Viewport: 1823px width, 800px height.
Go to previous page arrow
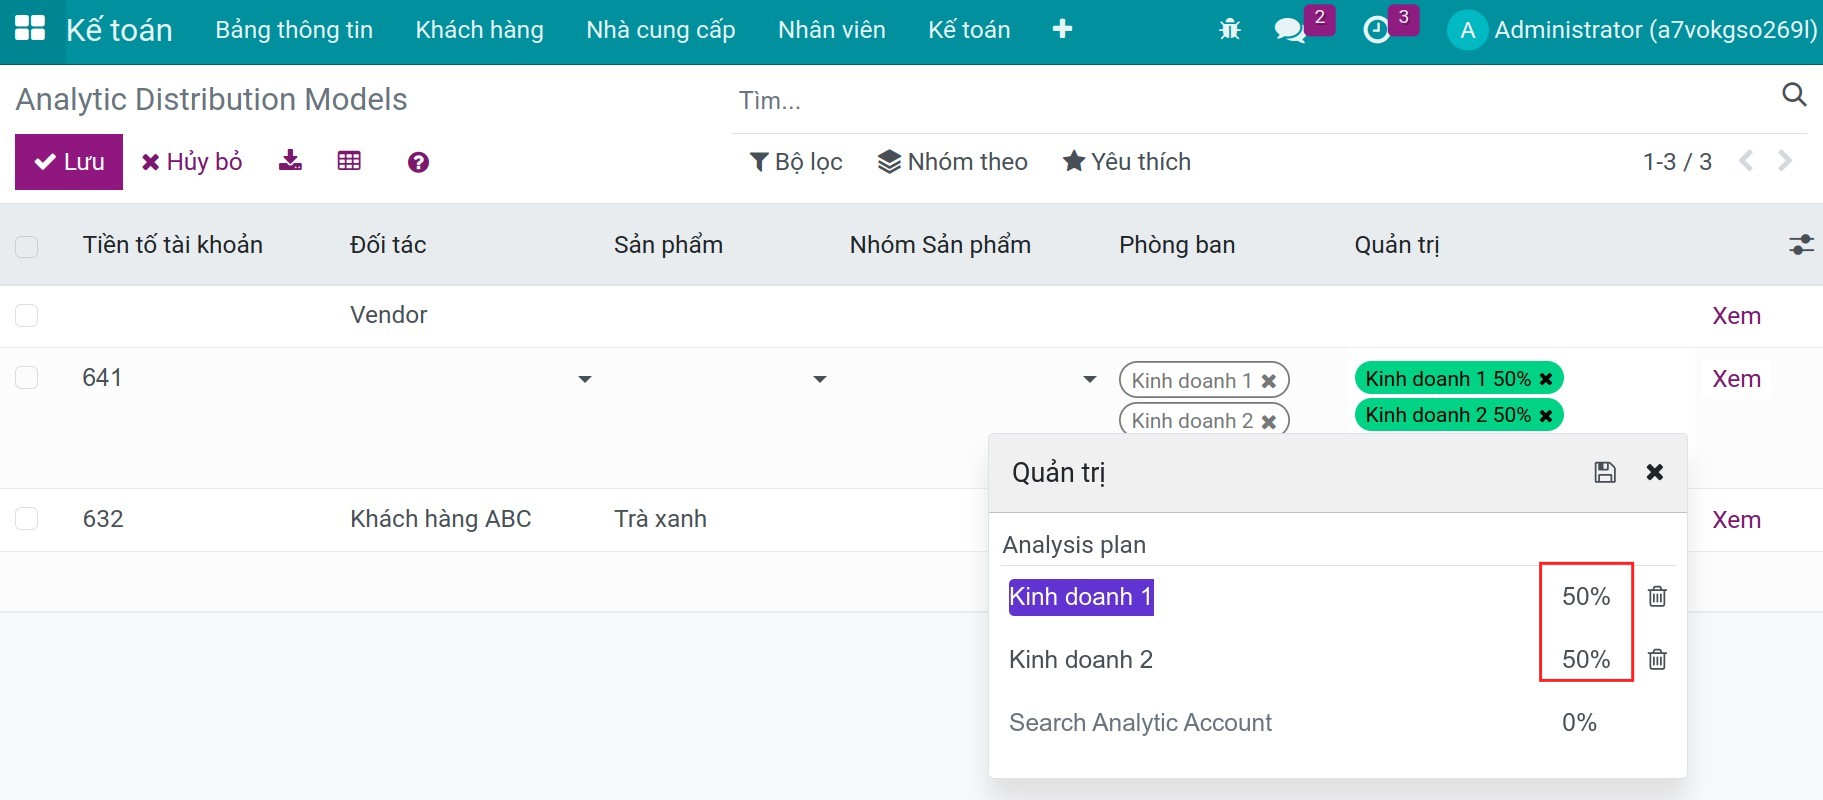1746,161
